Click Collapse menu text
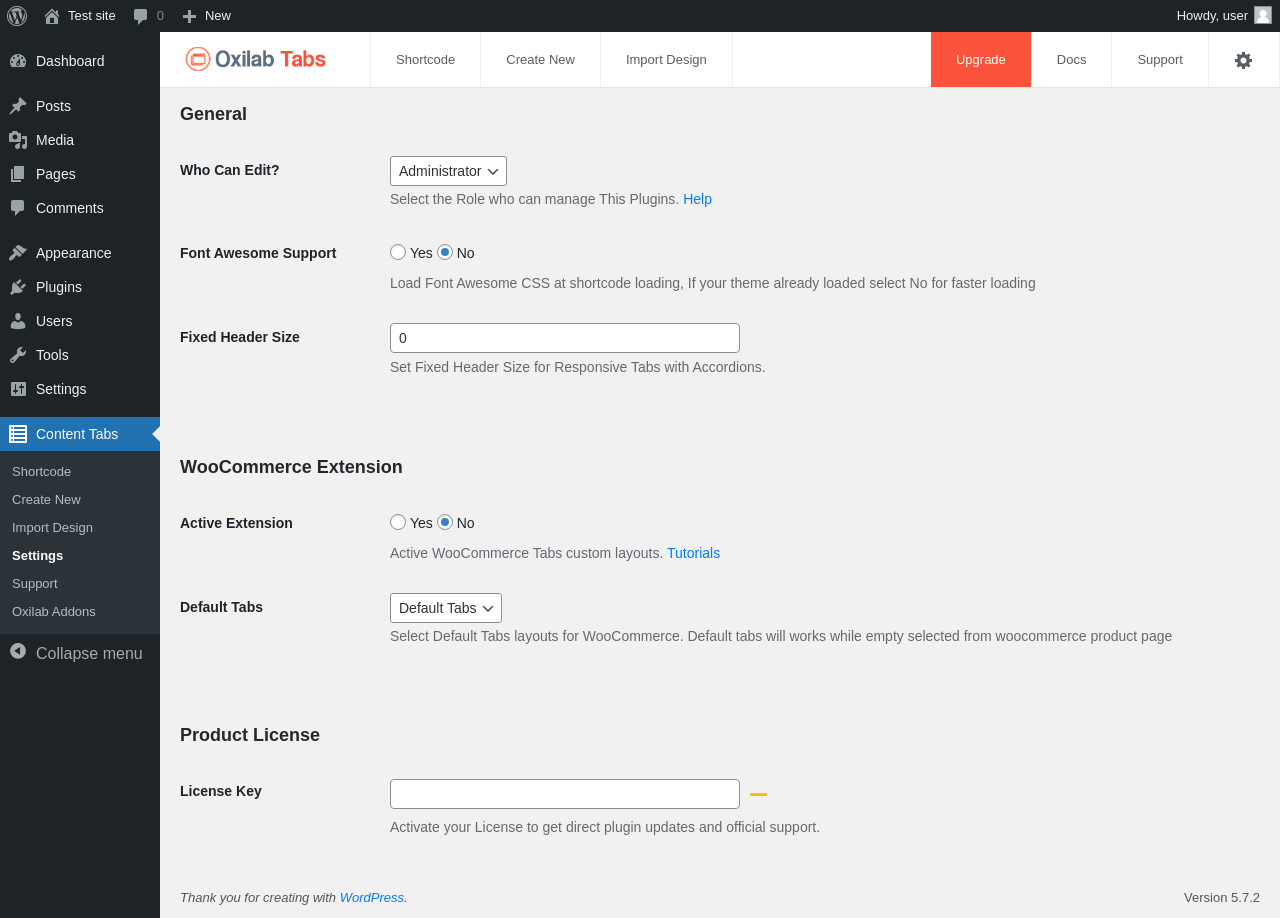 89,653
